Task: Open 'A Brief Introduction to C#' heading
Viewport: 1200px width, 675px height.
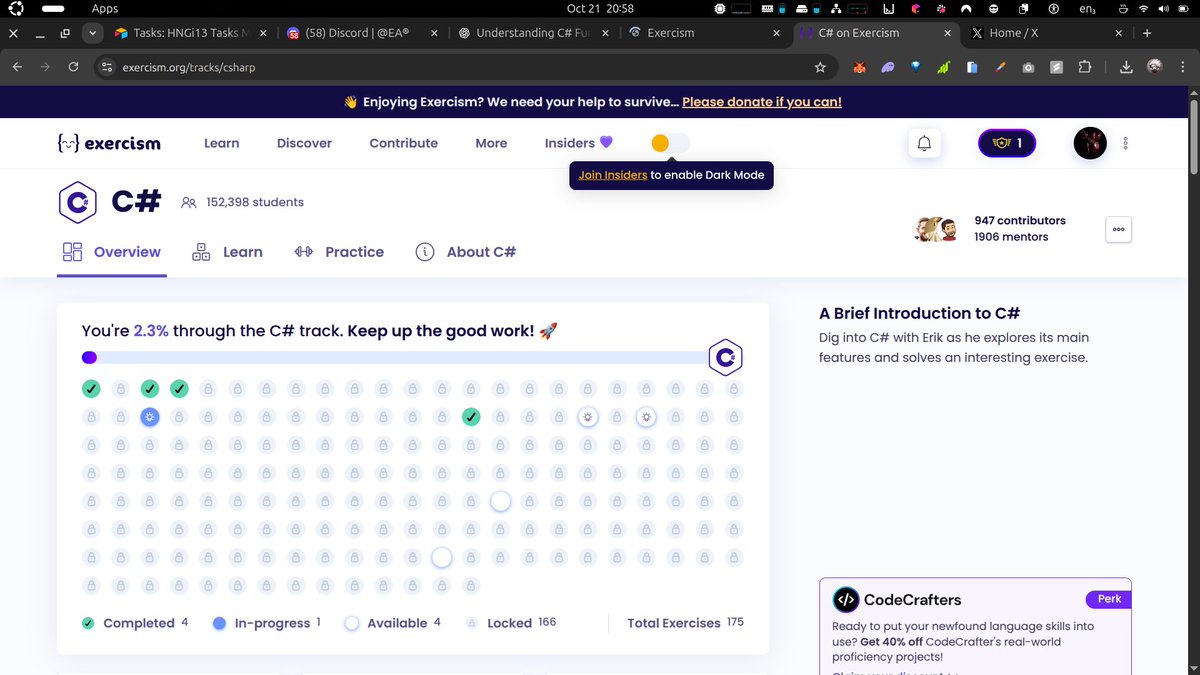Action: click(920, 314)
